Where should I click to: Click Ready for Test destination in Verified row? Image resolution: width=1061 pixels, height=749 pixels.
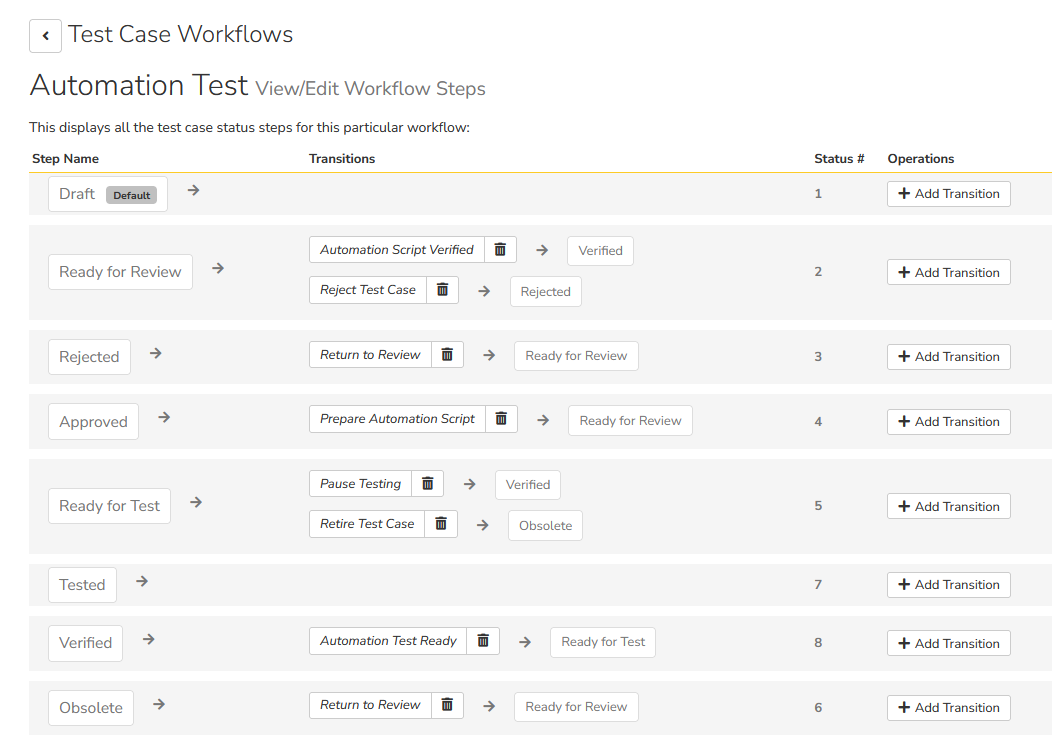click(602, 642)
